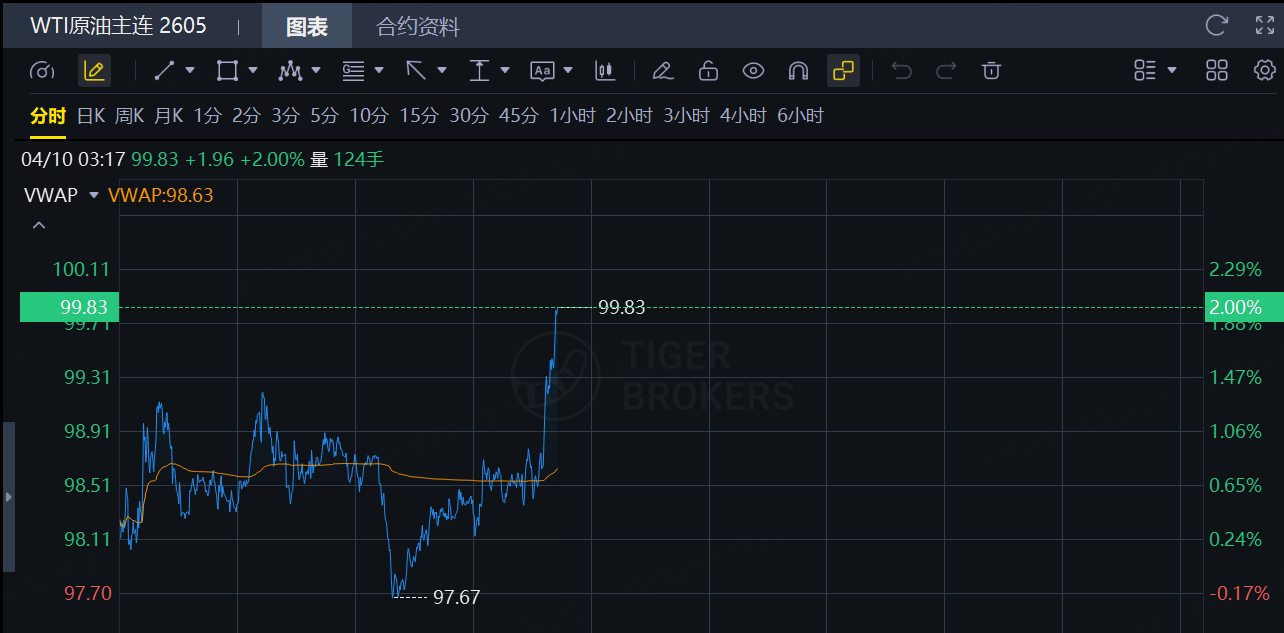Switch to the 合约资料 tab

(418, 27)
